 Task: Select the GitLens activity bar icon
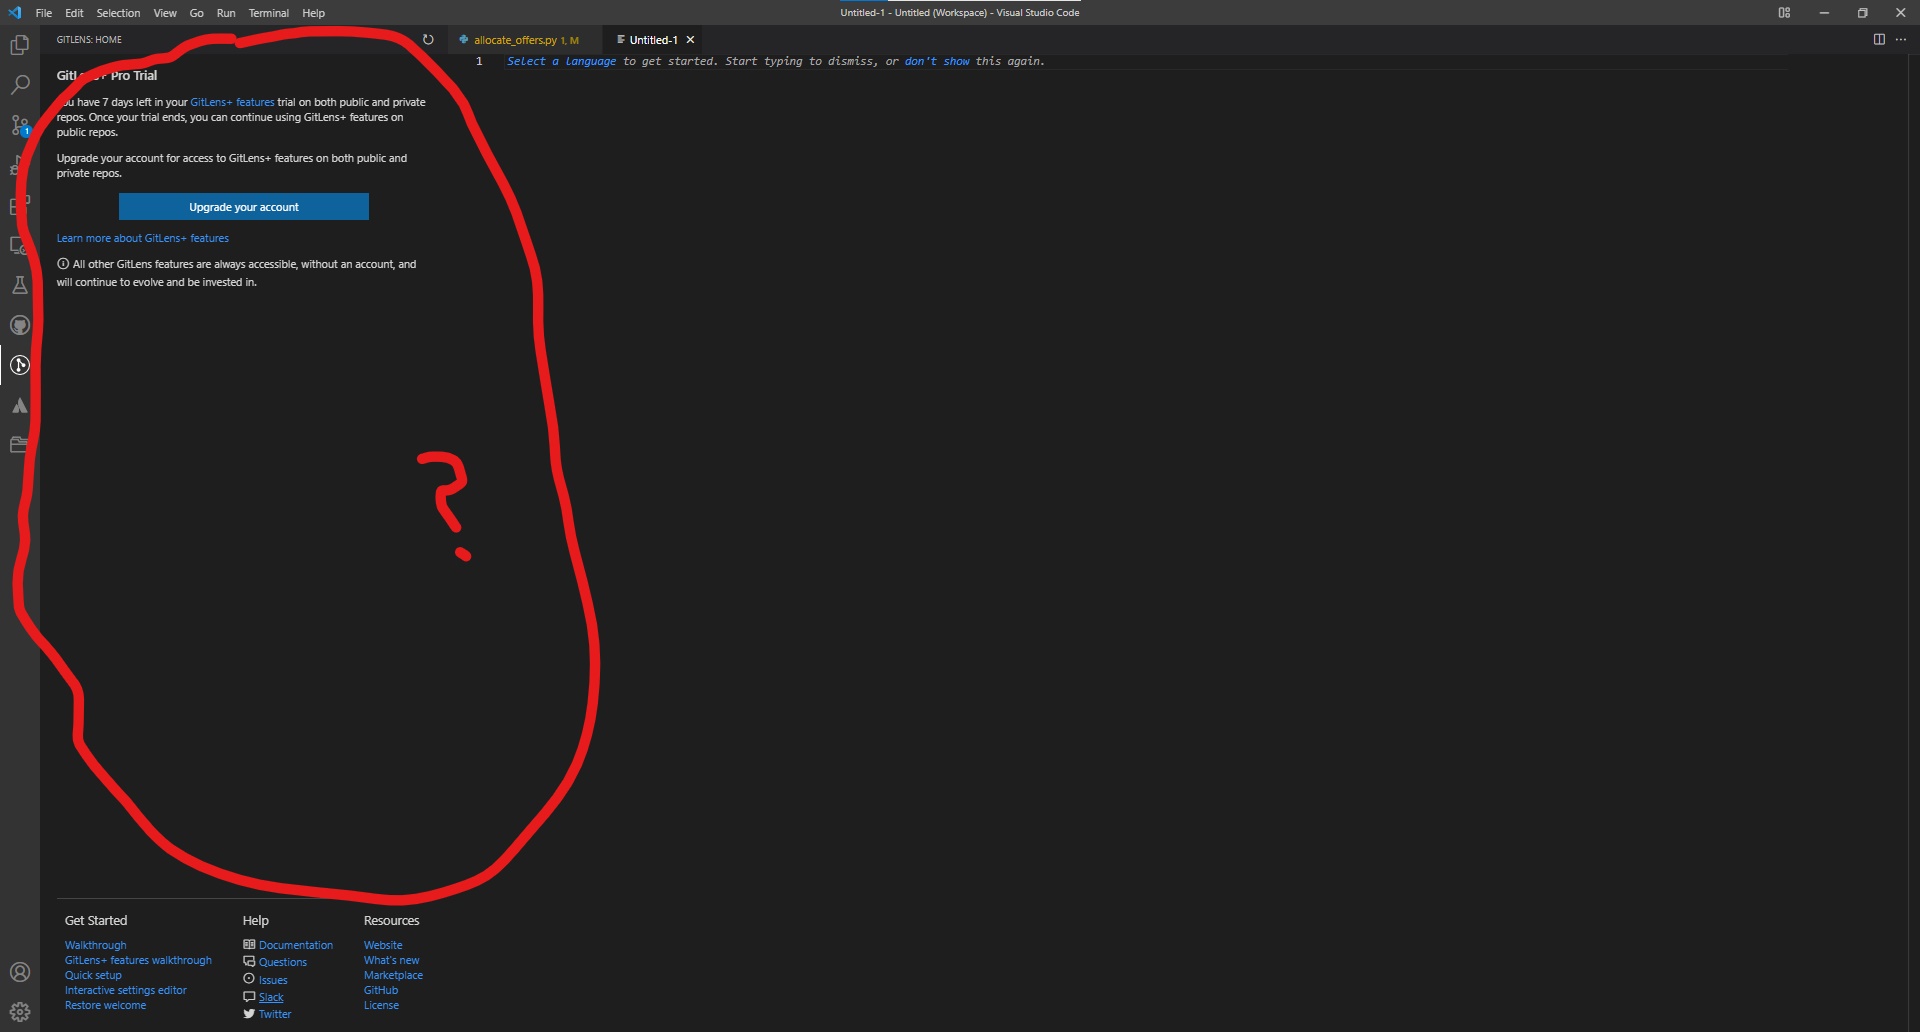click(x=20, y=365)
